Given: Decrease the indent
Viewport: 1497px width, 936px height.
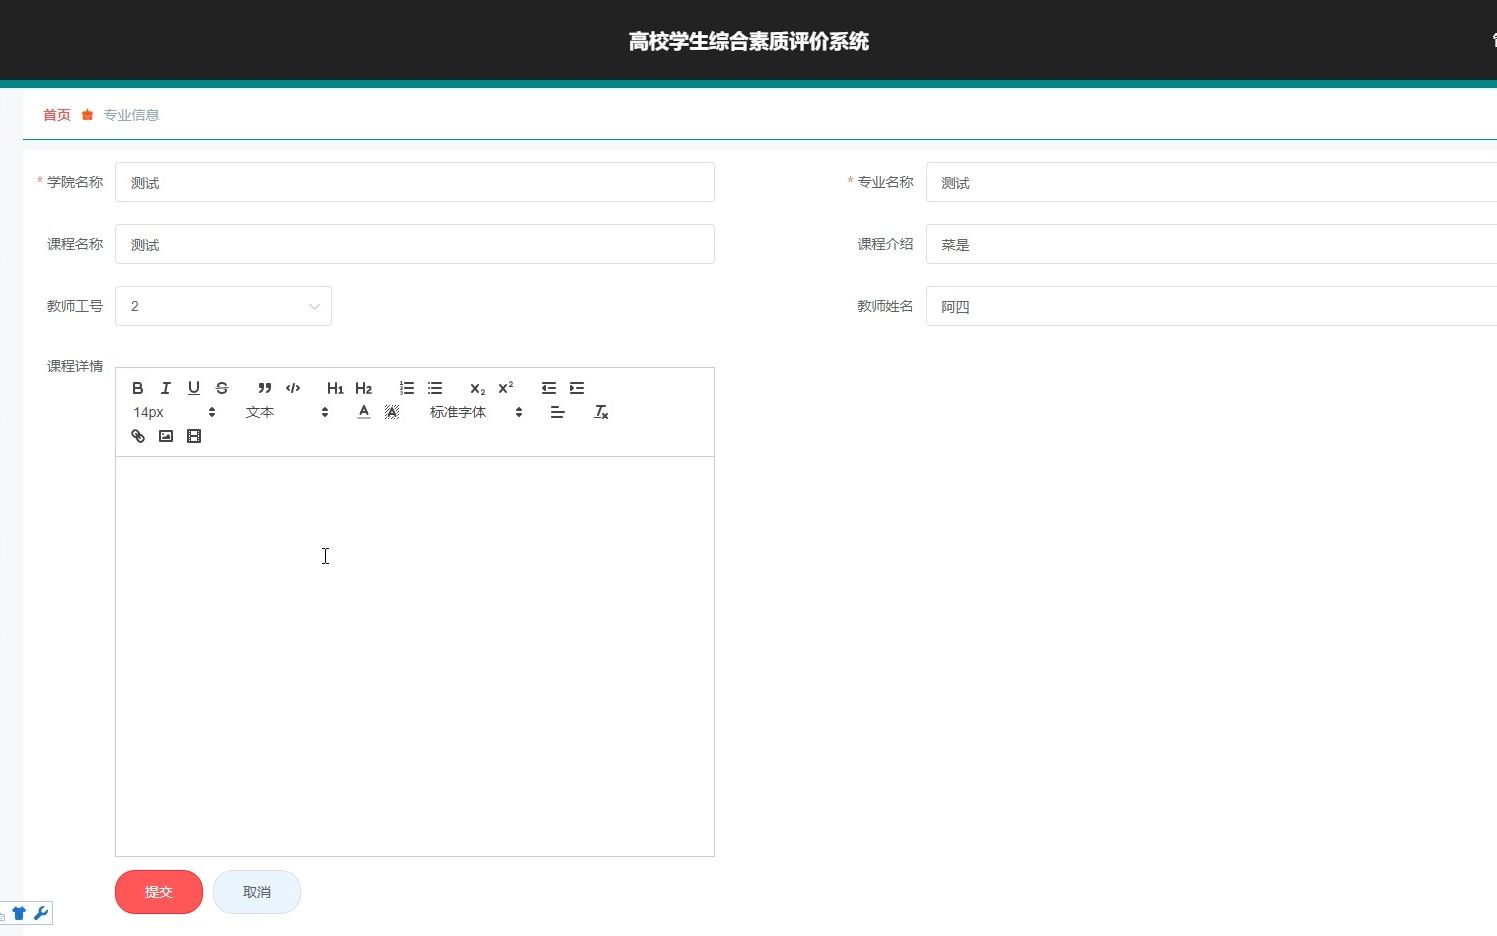Looking at the screenshot, I should click(549, 388).
